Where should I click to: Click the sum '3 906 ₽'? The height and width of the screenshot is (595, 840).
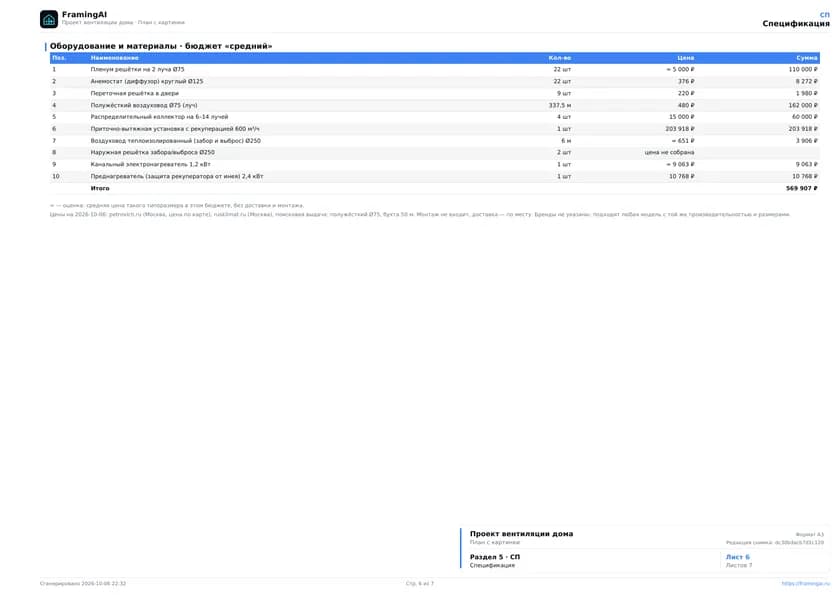[x=806, y=141]
